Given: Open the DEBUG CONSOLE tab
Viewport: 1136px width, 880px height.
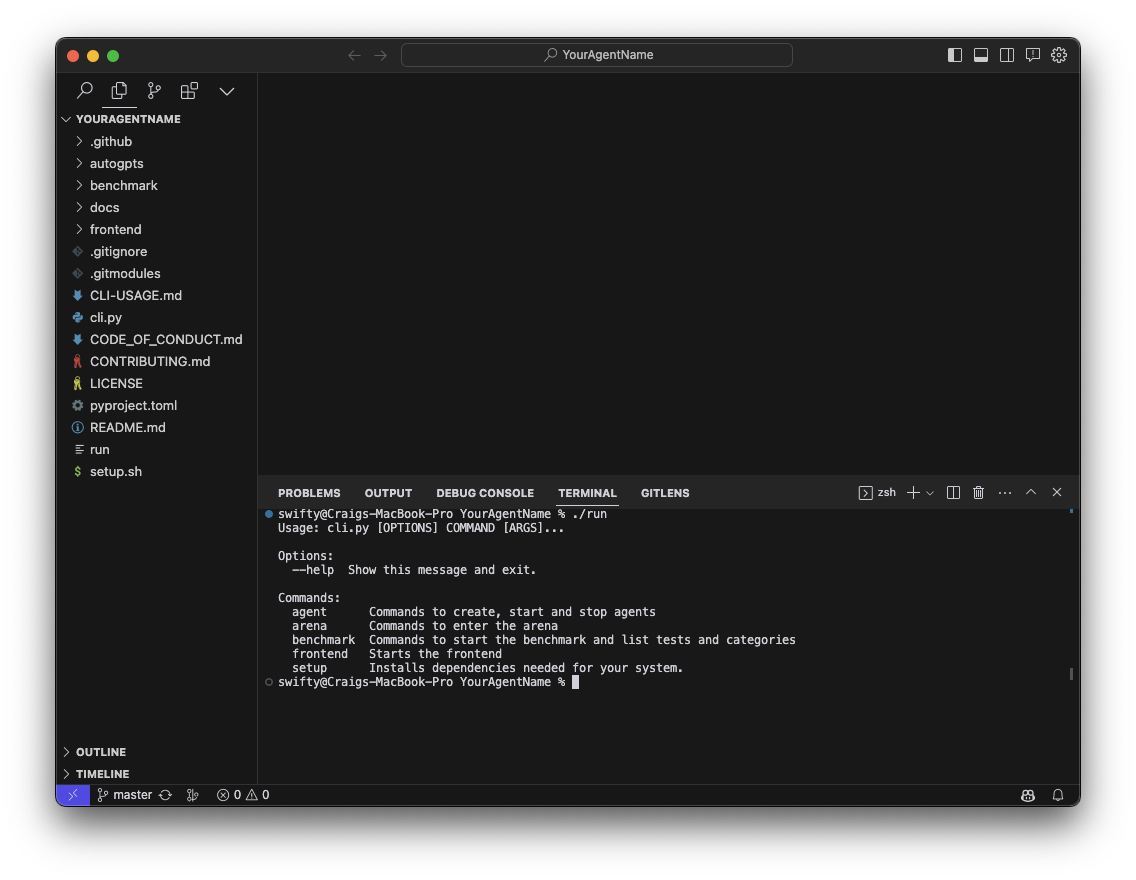Looking at the screenshot, I should (485, 492).
